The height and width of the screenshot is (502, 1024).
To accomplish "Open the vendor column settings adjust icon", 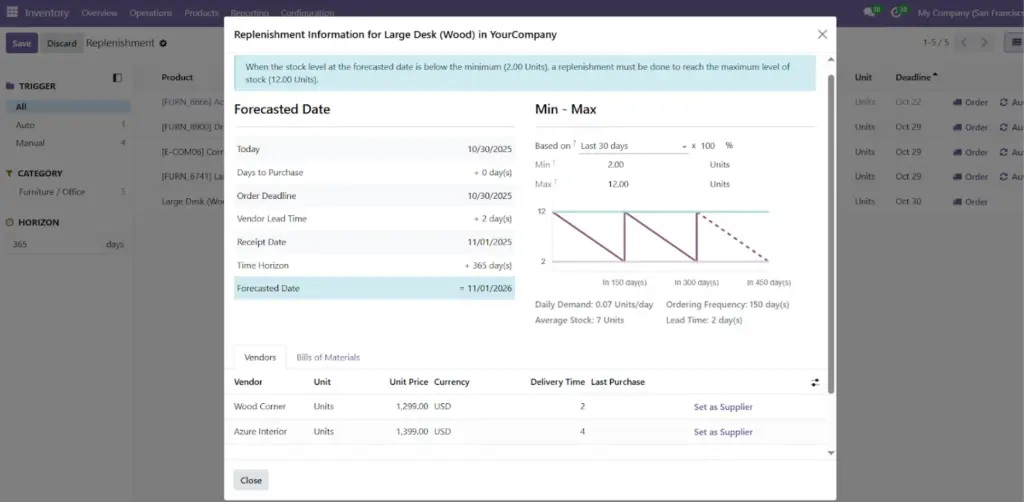I will point(815,383).
